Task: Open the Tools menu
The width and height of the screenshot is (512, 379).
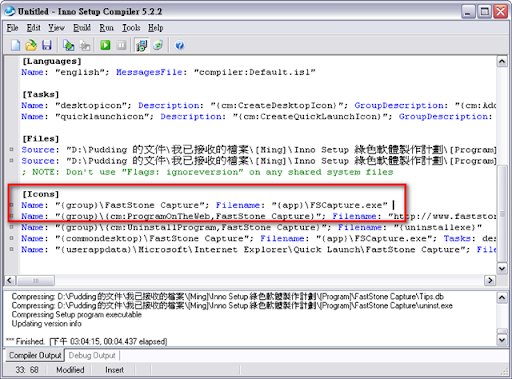Action: pyautogui.click(x=131, y=28)
